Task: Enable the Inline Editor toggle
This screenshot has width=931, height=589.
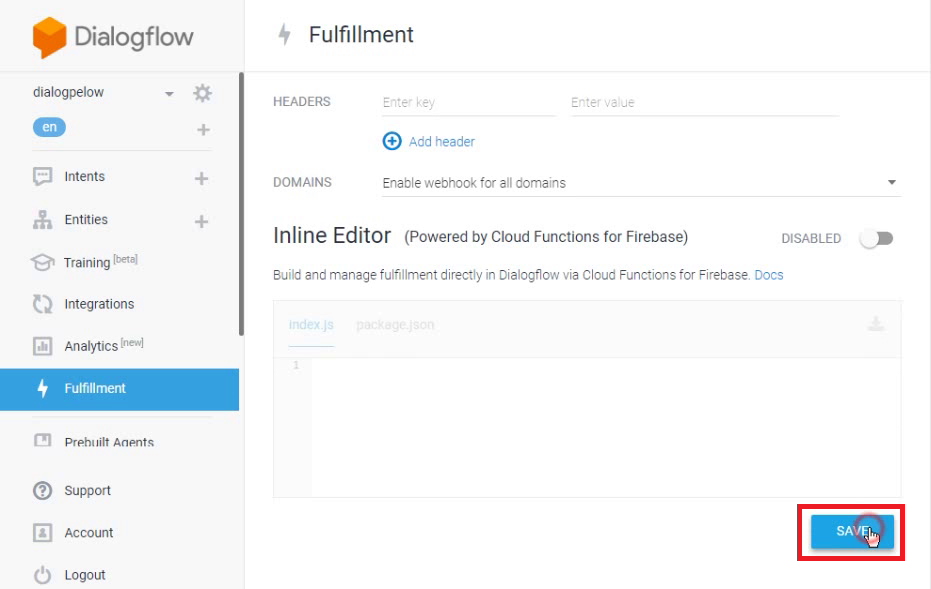Action: coord(876,239)
